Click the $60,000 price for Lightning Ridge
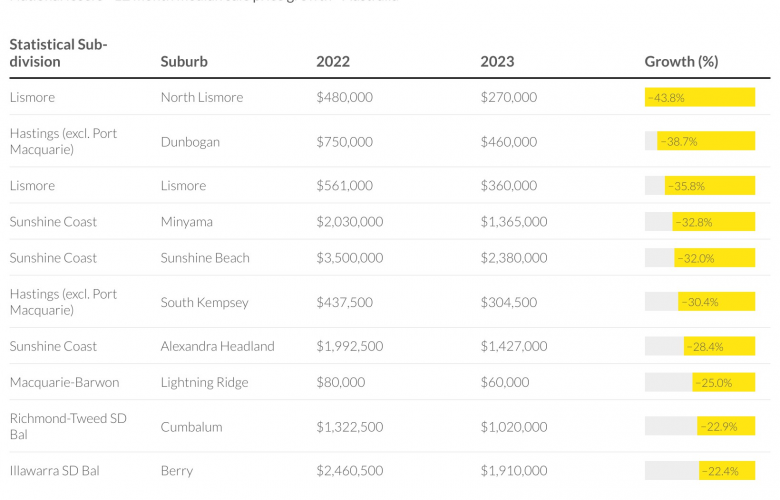The height and width of the screenshot is (500, 780). (x=504, y=382)
